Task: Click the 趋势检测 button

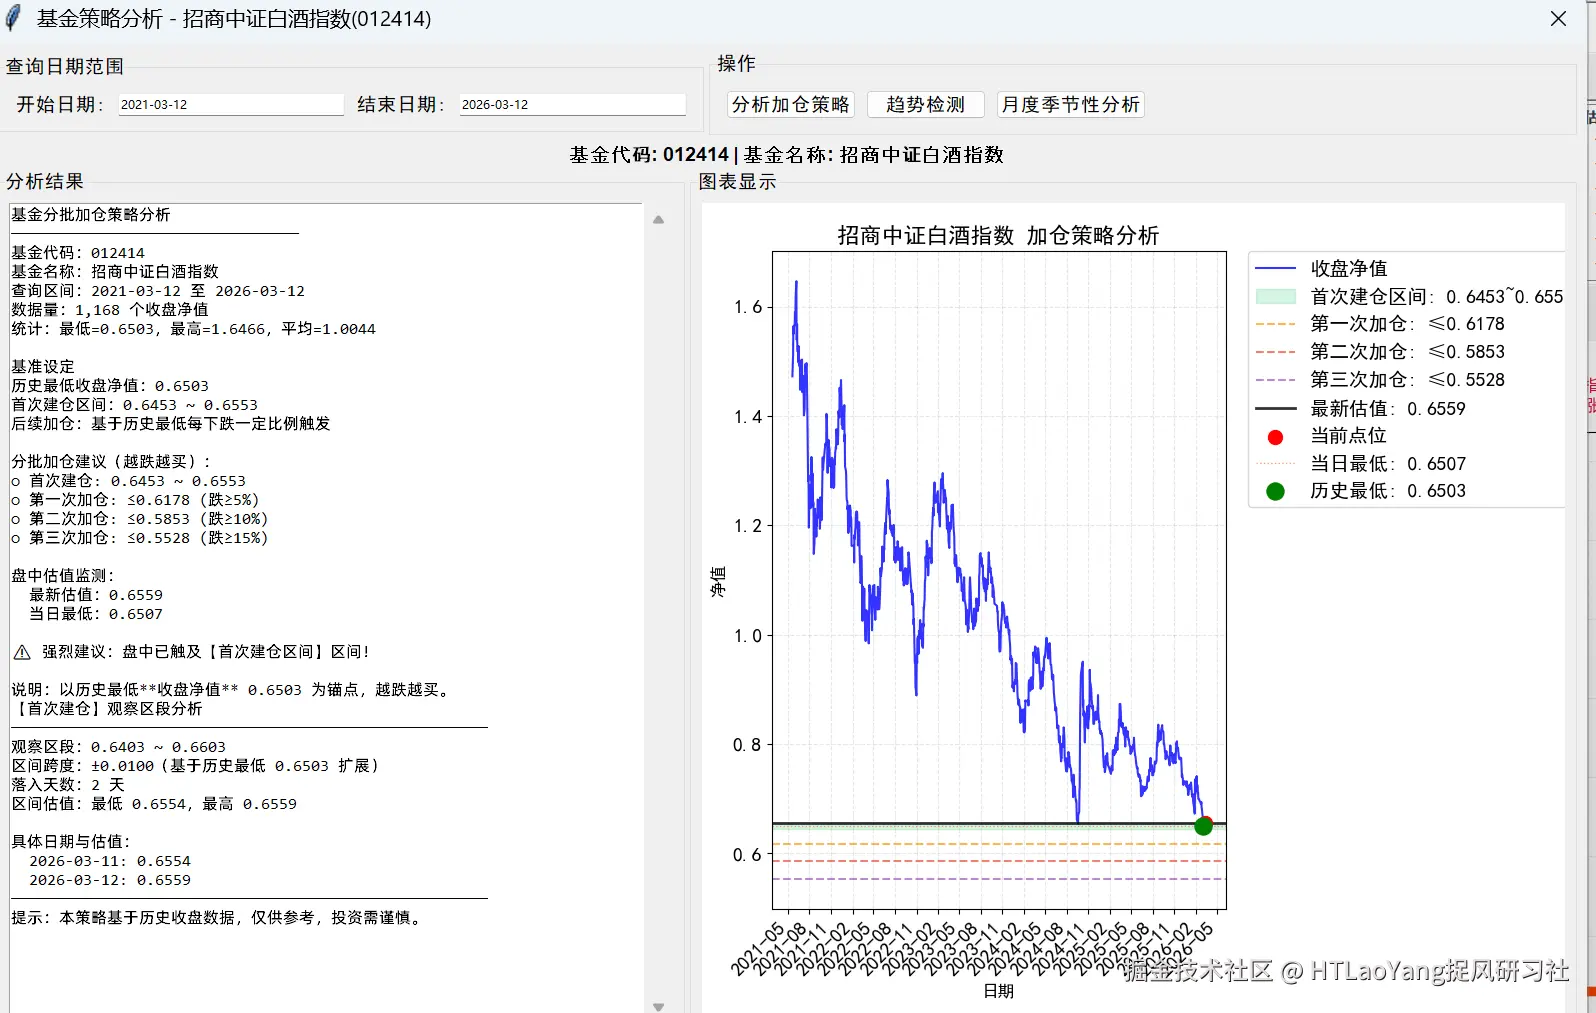Action: click(x=925, y=105)
